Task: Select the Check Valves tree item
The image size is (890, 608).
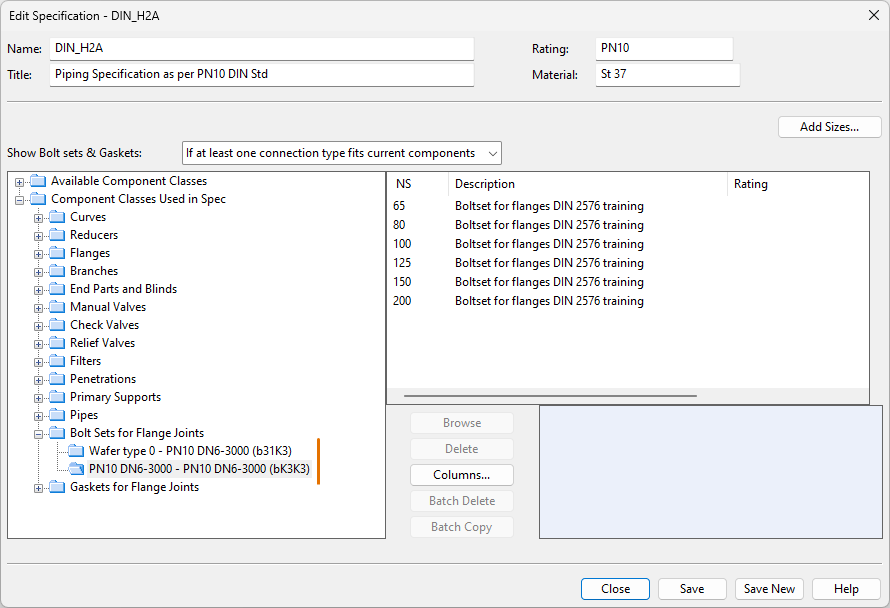Action: coord(104,325)
